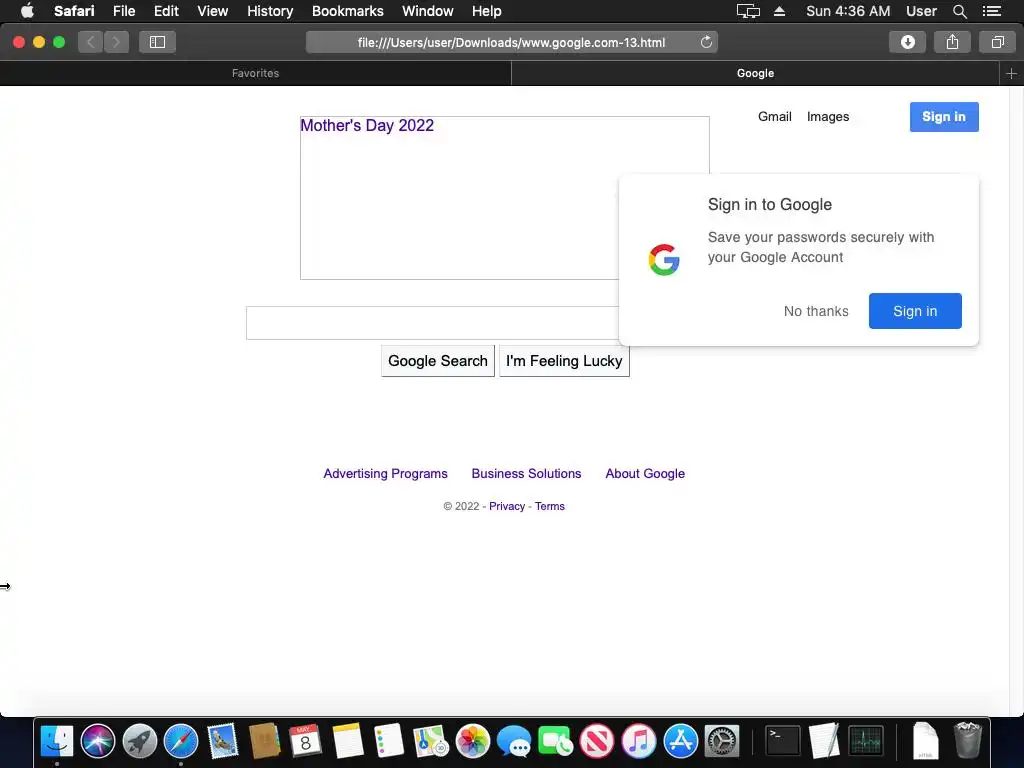Open the Bookmarks menu
This screenshot has width=1024, height=768.
coord(347,11)
